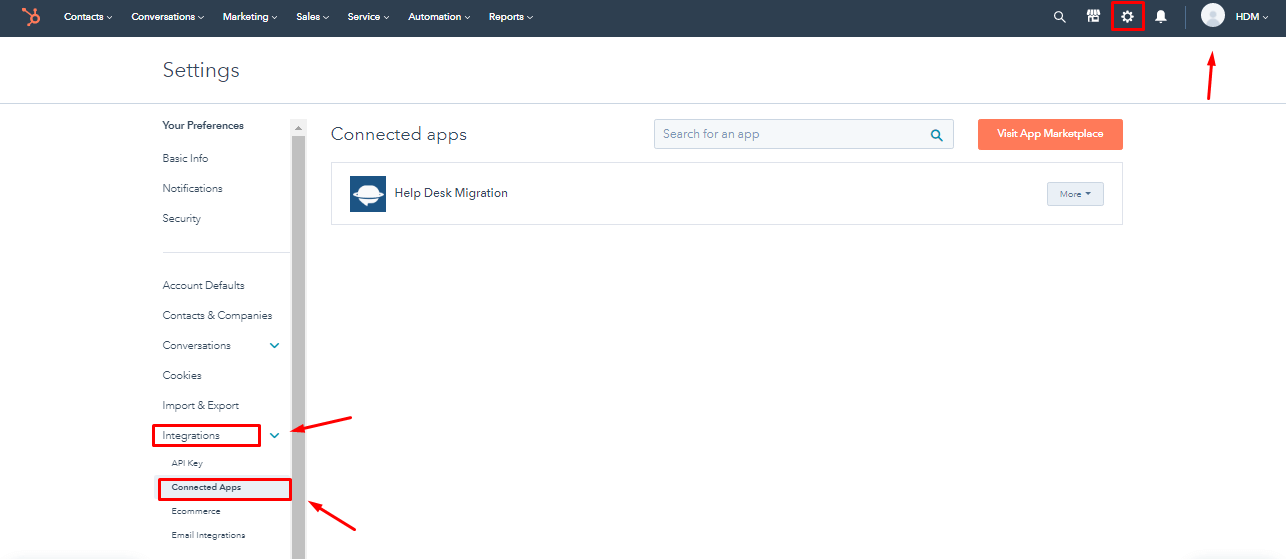Open the Automation menu
The image size is (1286, 559).
click(440, 17)
